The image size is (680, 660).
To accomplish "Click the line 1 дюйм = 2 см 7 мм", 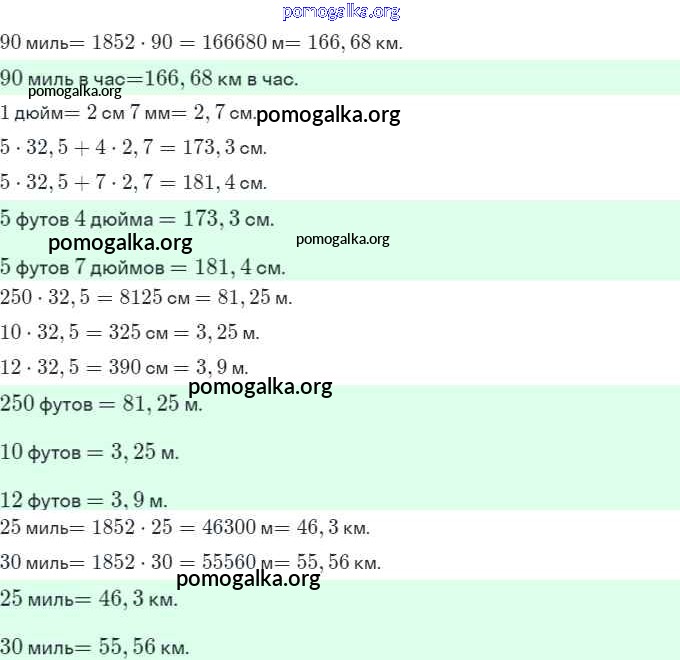I will (129, 112).
